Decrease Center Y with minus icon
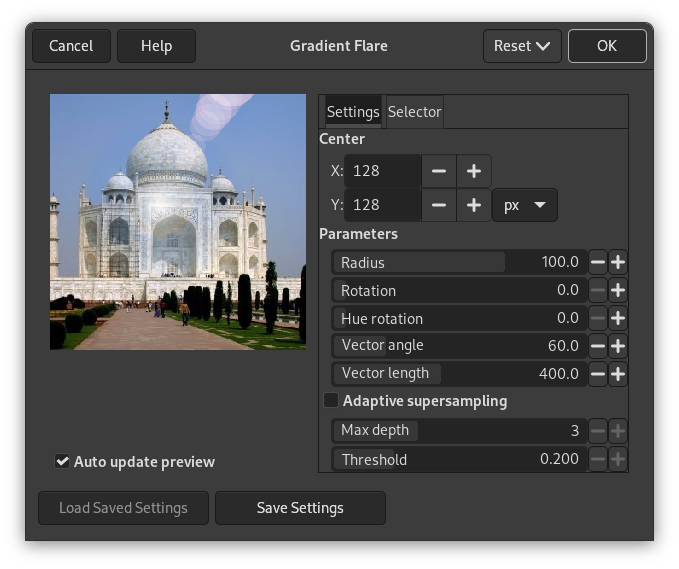This screenshot has height=569, width=679. click(439, 205)
